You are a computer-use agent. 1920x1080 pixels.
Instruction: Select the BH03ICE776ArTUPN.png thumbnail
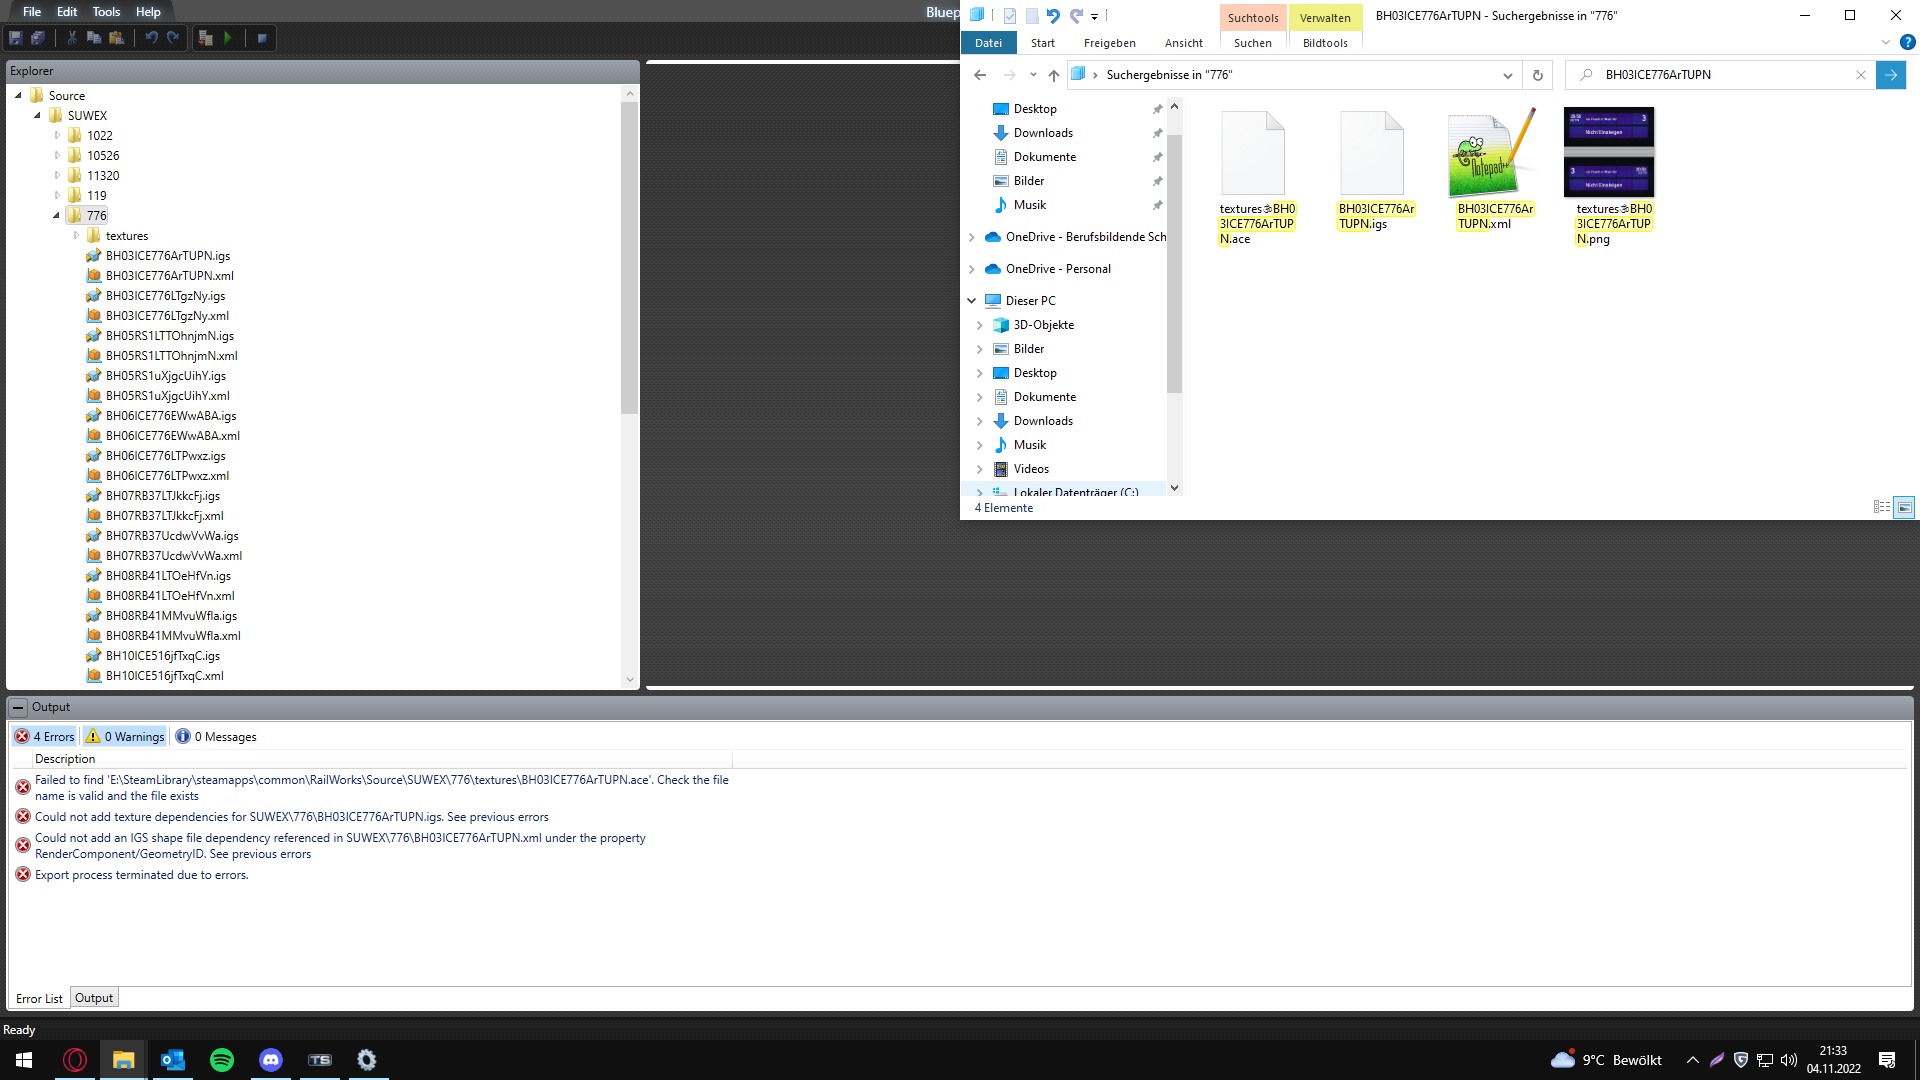click(x=1609, y=153)
